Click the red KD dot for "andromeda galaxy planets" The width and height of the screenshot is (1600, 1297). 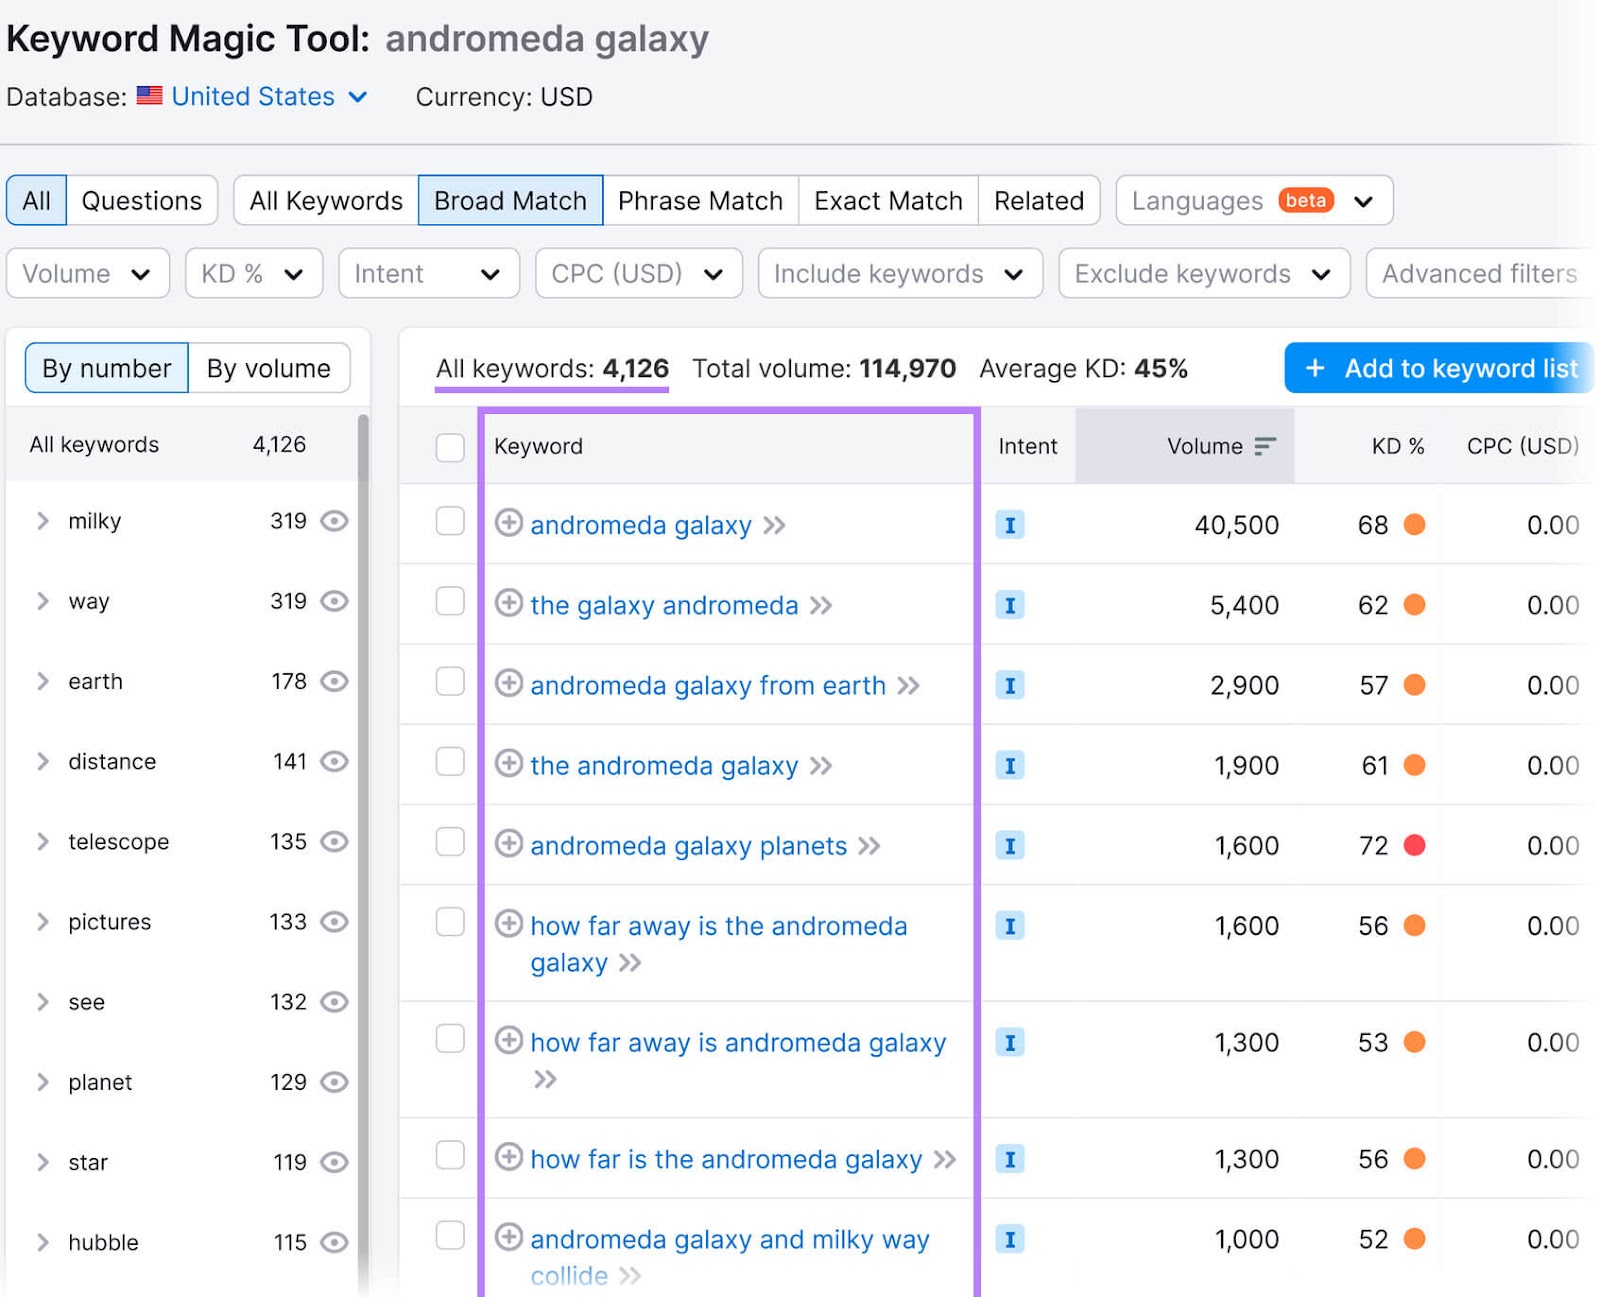[1414, 845]
